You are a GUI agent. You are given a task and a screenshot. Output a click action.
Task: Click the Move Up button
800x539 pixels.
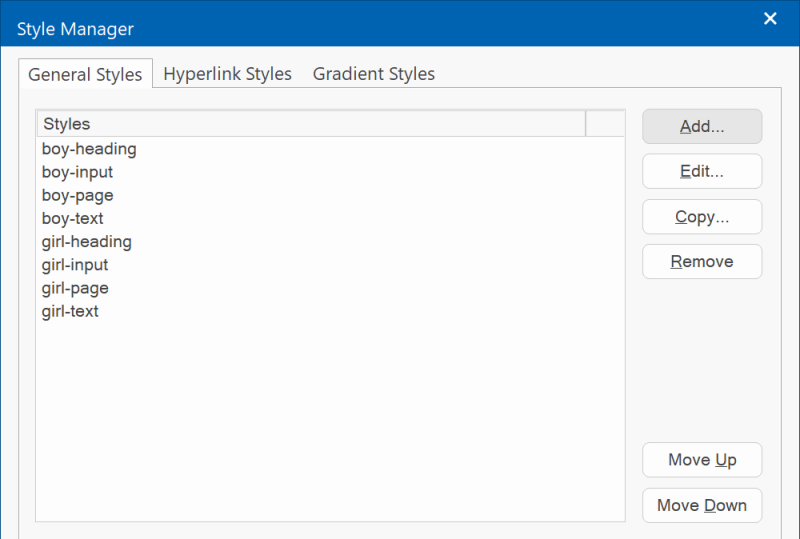point(702,460)
